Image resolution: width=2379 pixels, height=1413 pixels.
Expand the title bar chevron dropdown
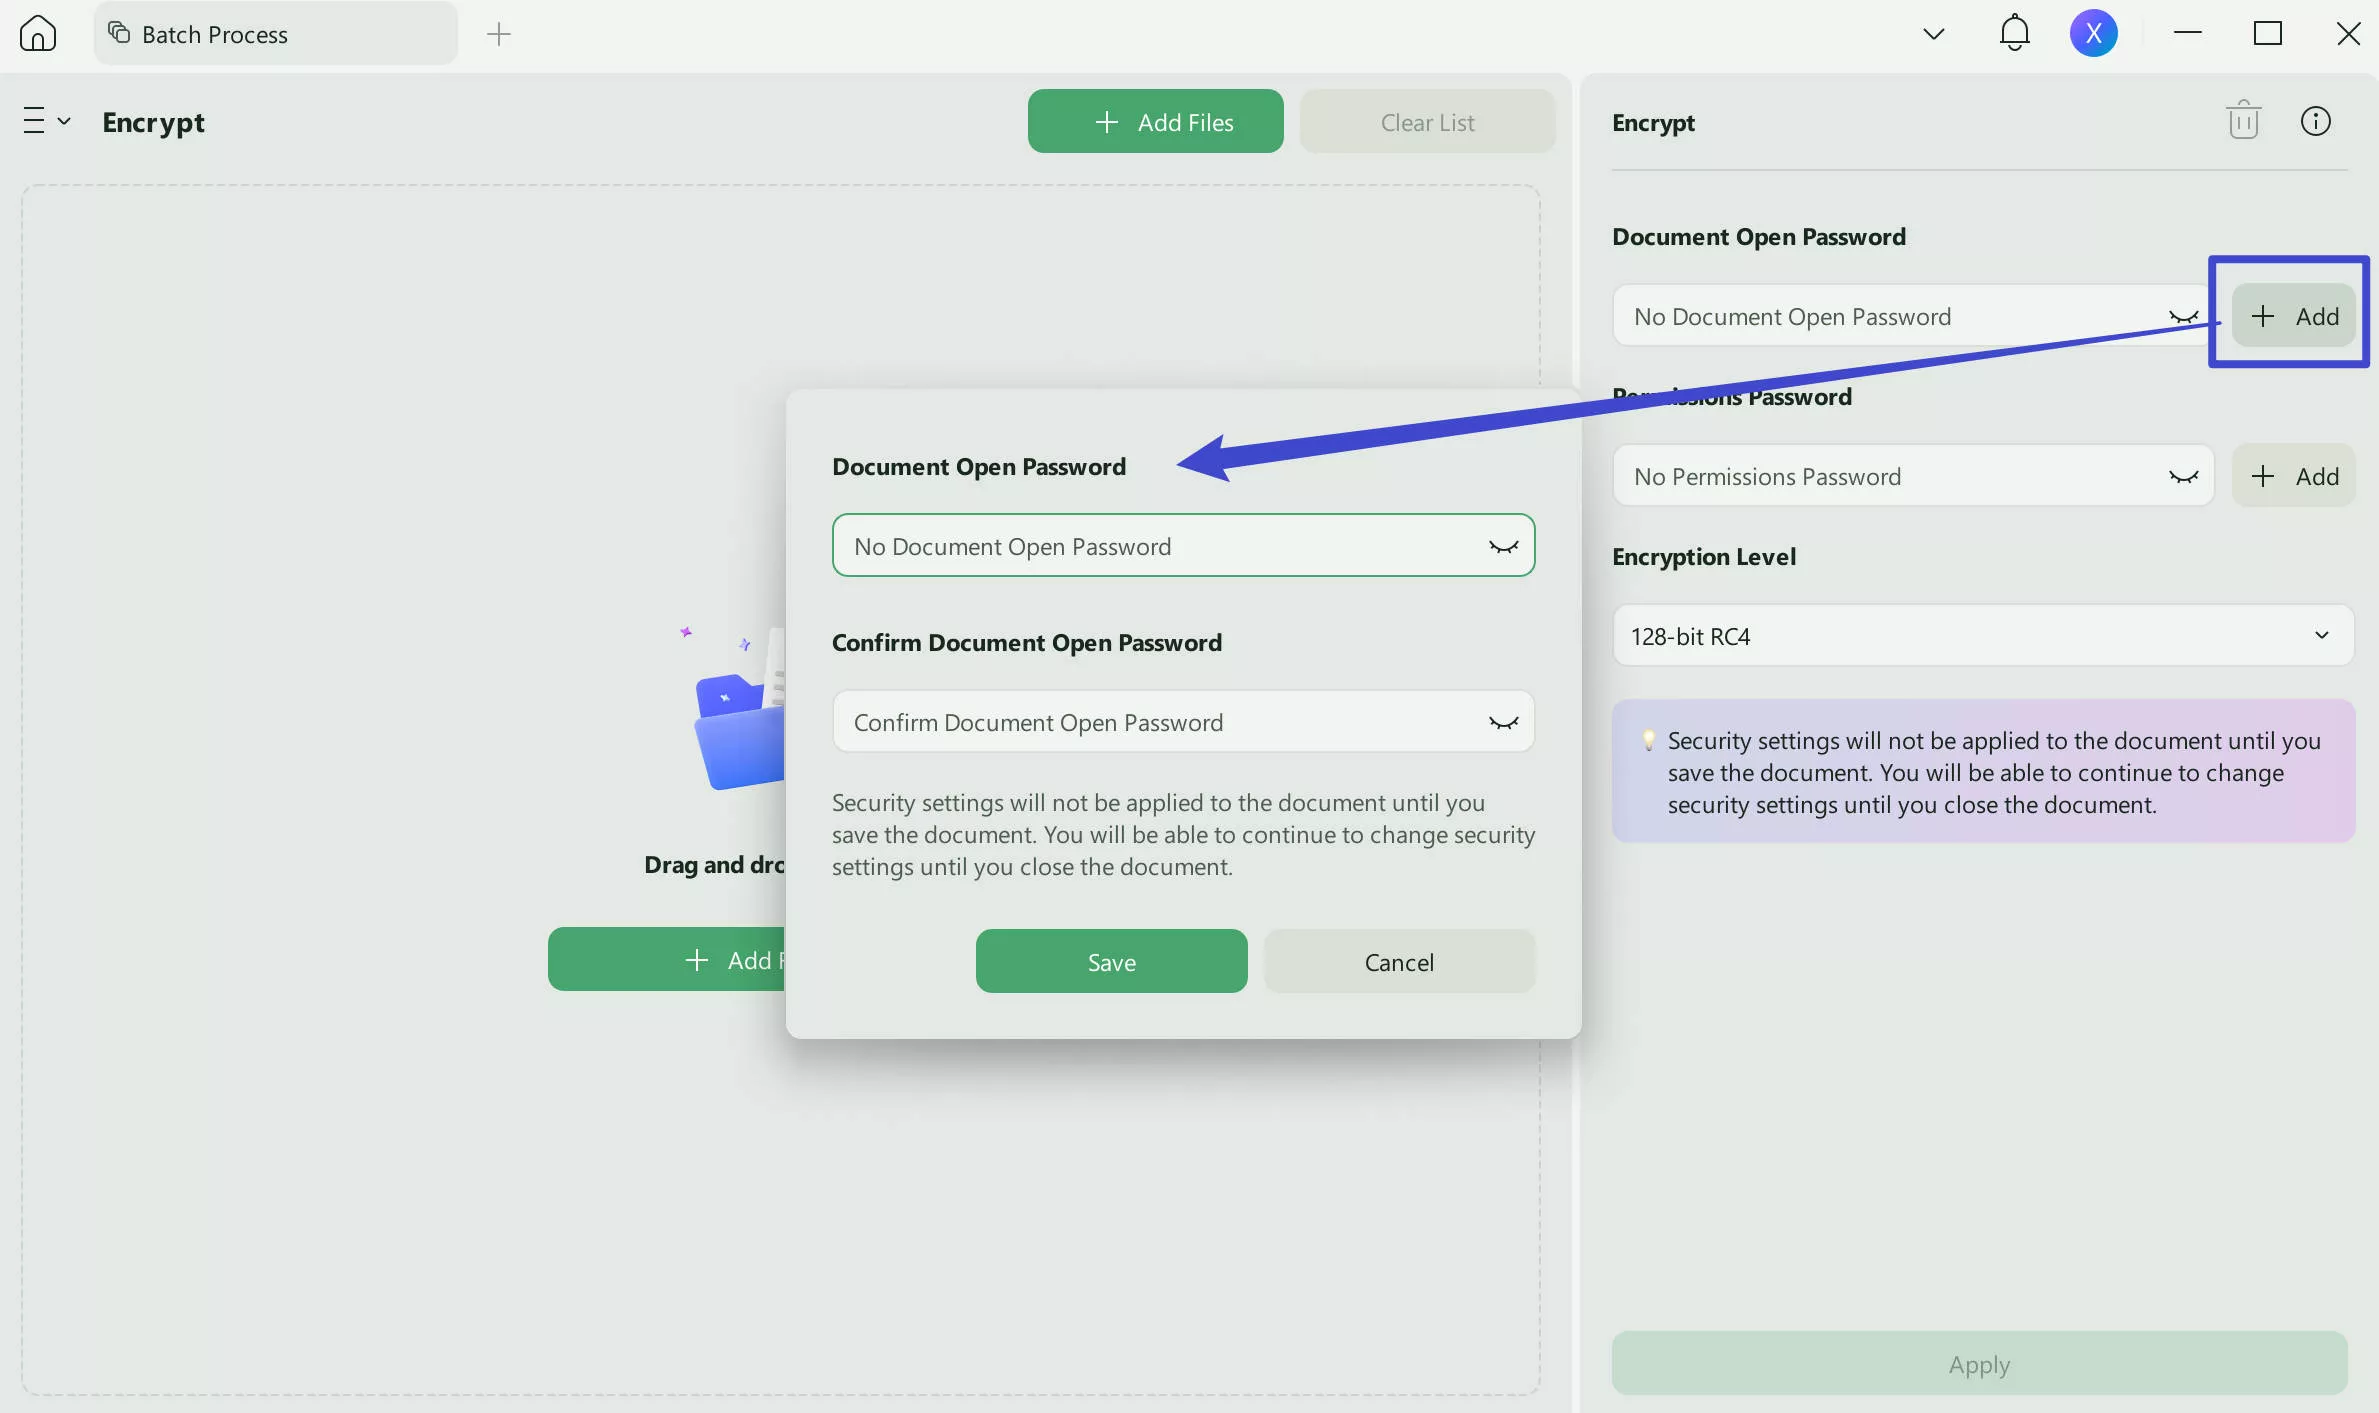[1933, 34]
